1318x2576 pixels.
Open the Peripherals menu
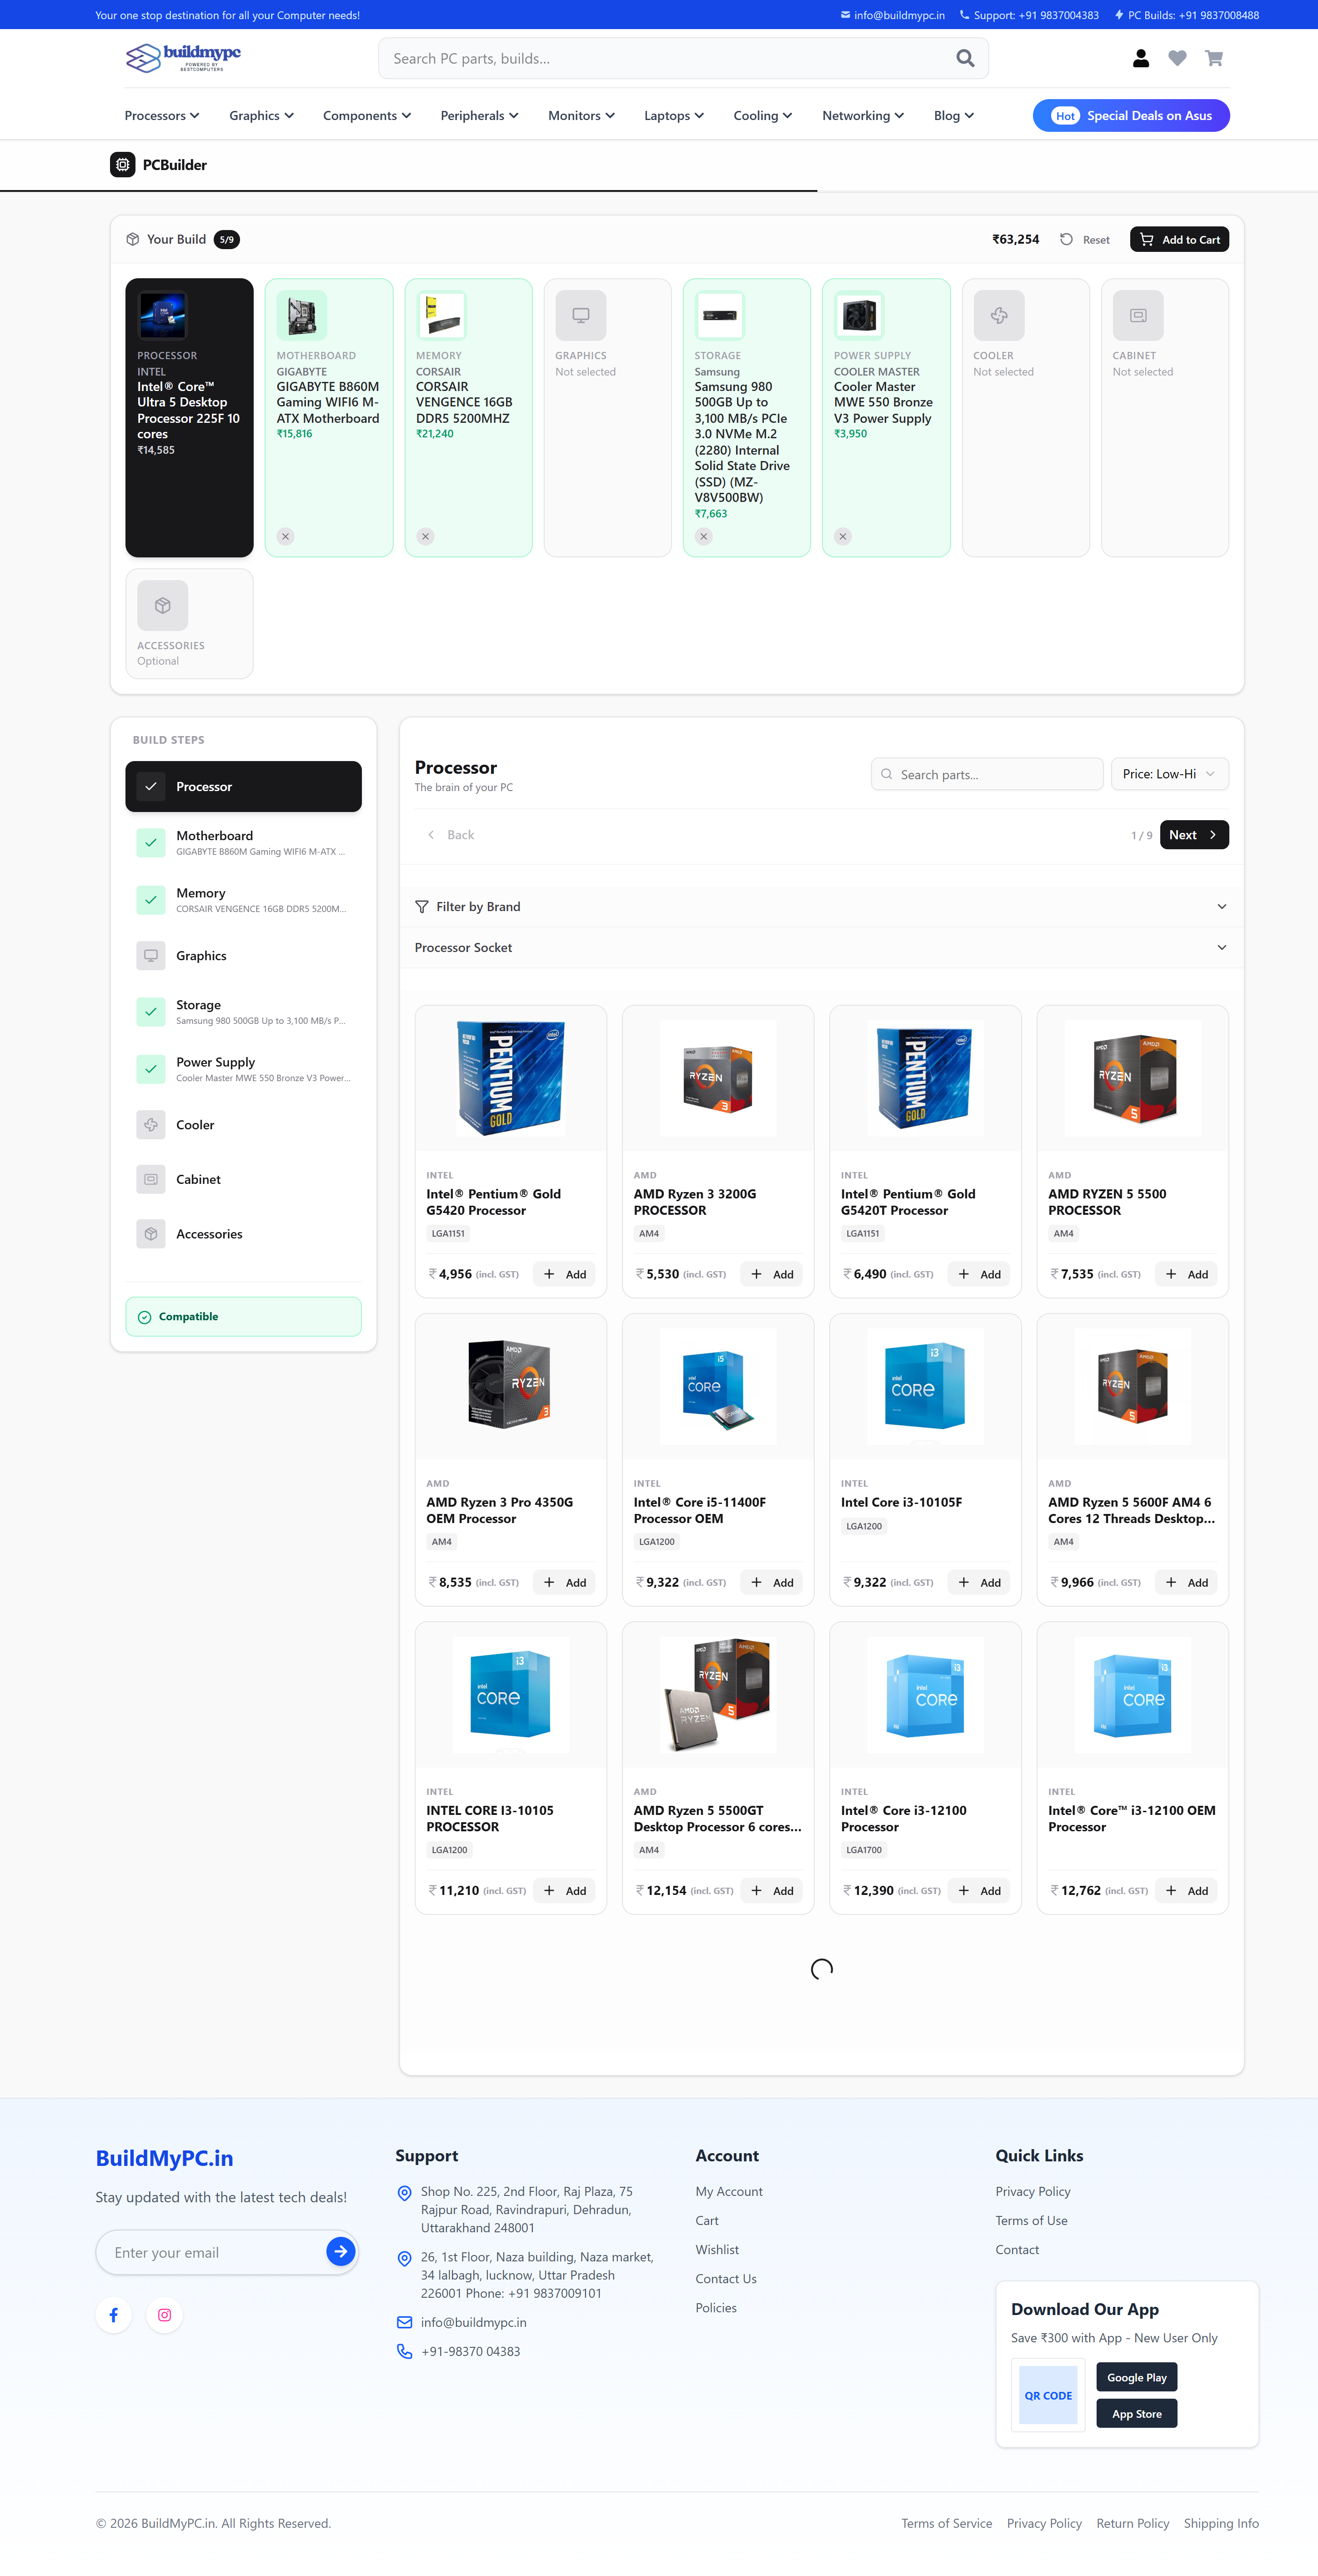[x=479, y=116]
